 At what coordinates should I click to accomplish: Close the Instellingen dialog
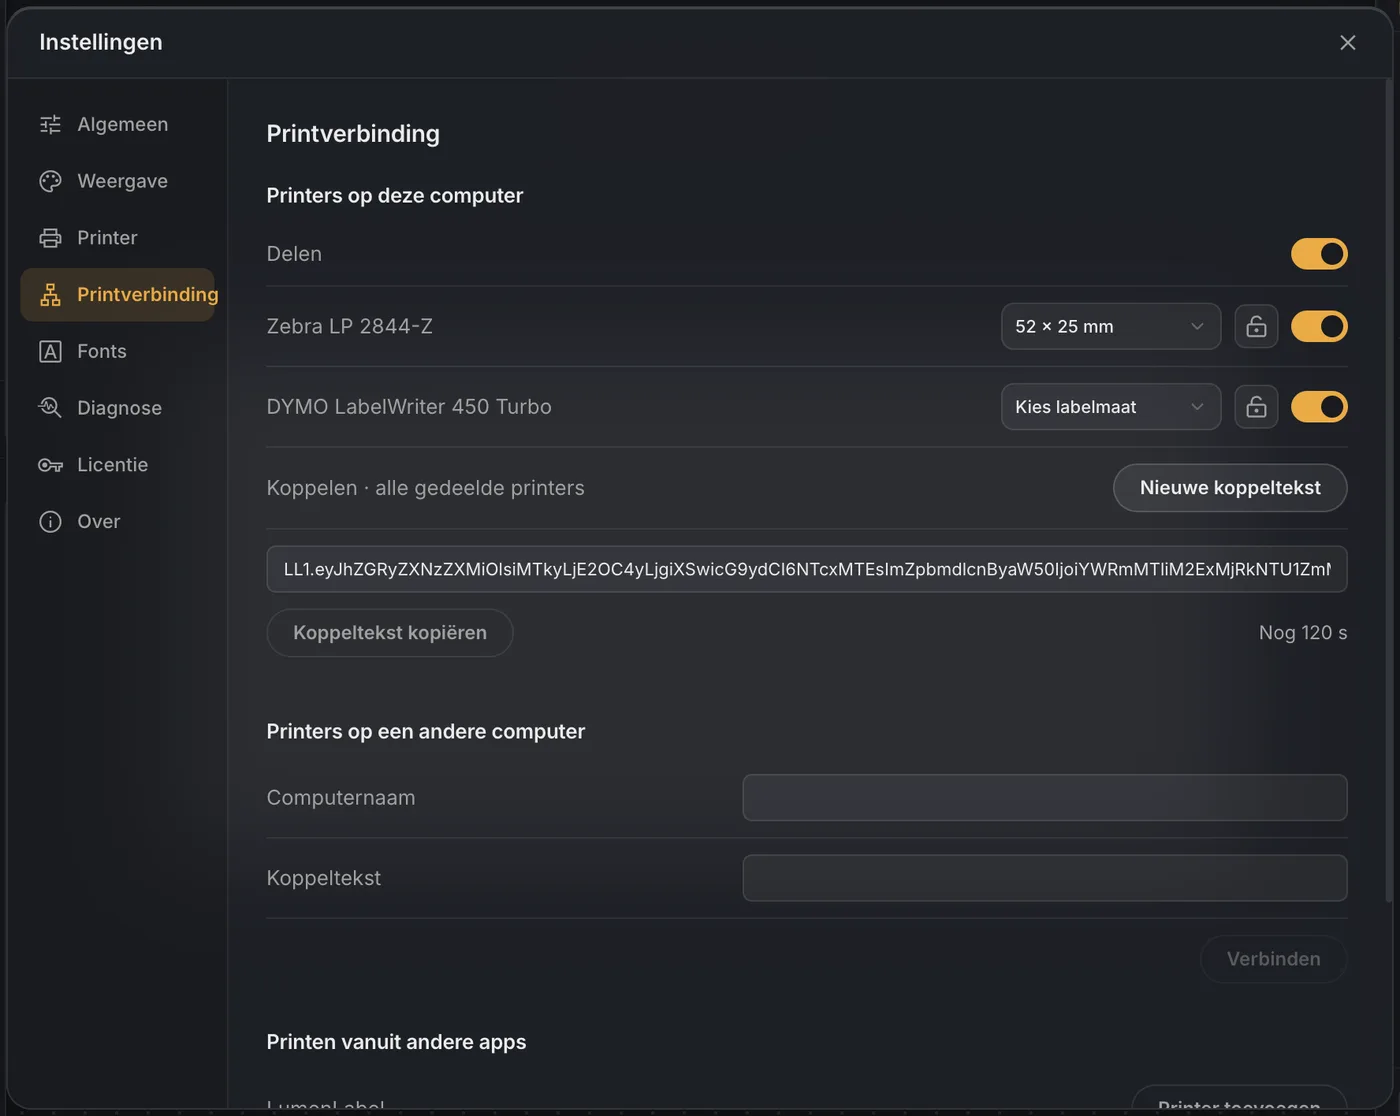(x=1347, y=42)
